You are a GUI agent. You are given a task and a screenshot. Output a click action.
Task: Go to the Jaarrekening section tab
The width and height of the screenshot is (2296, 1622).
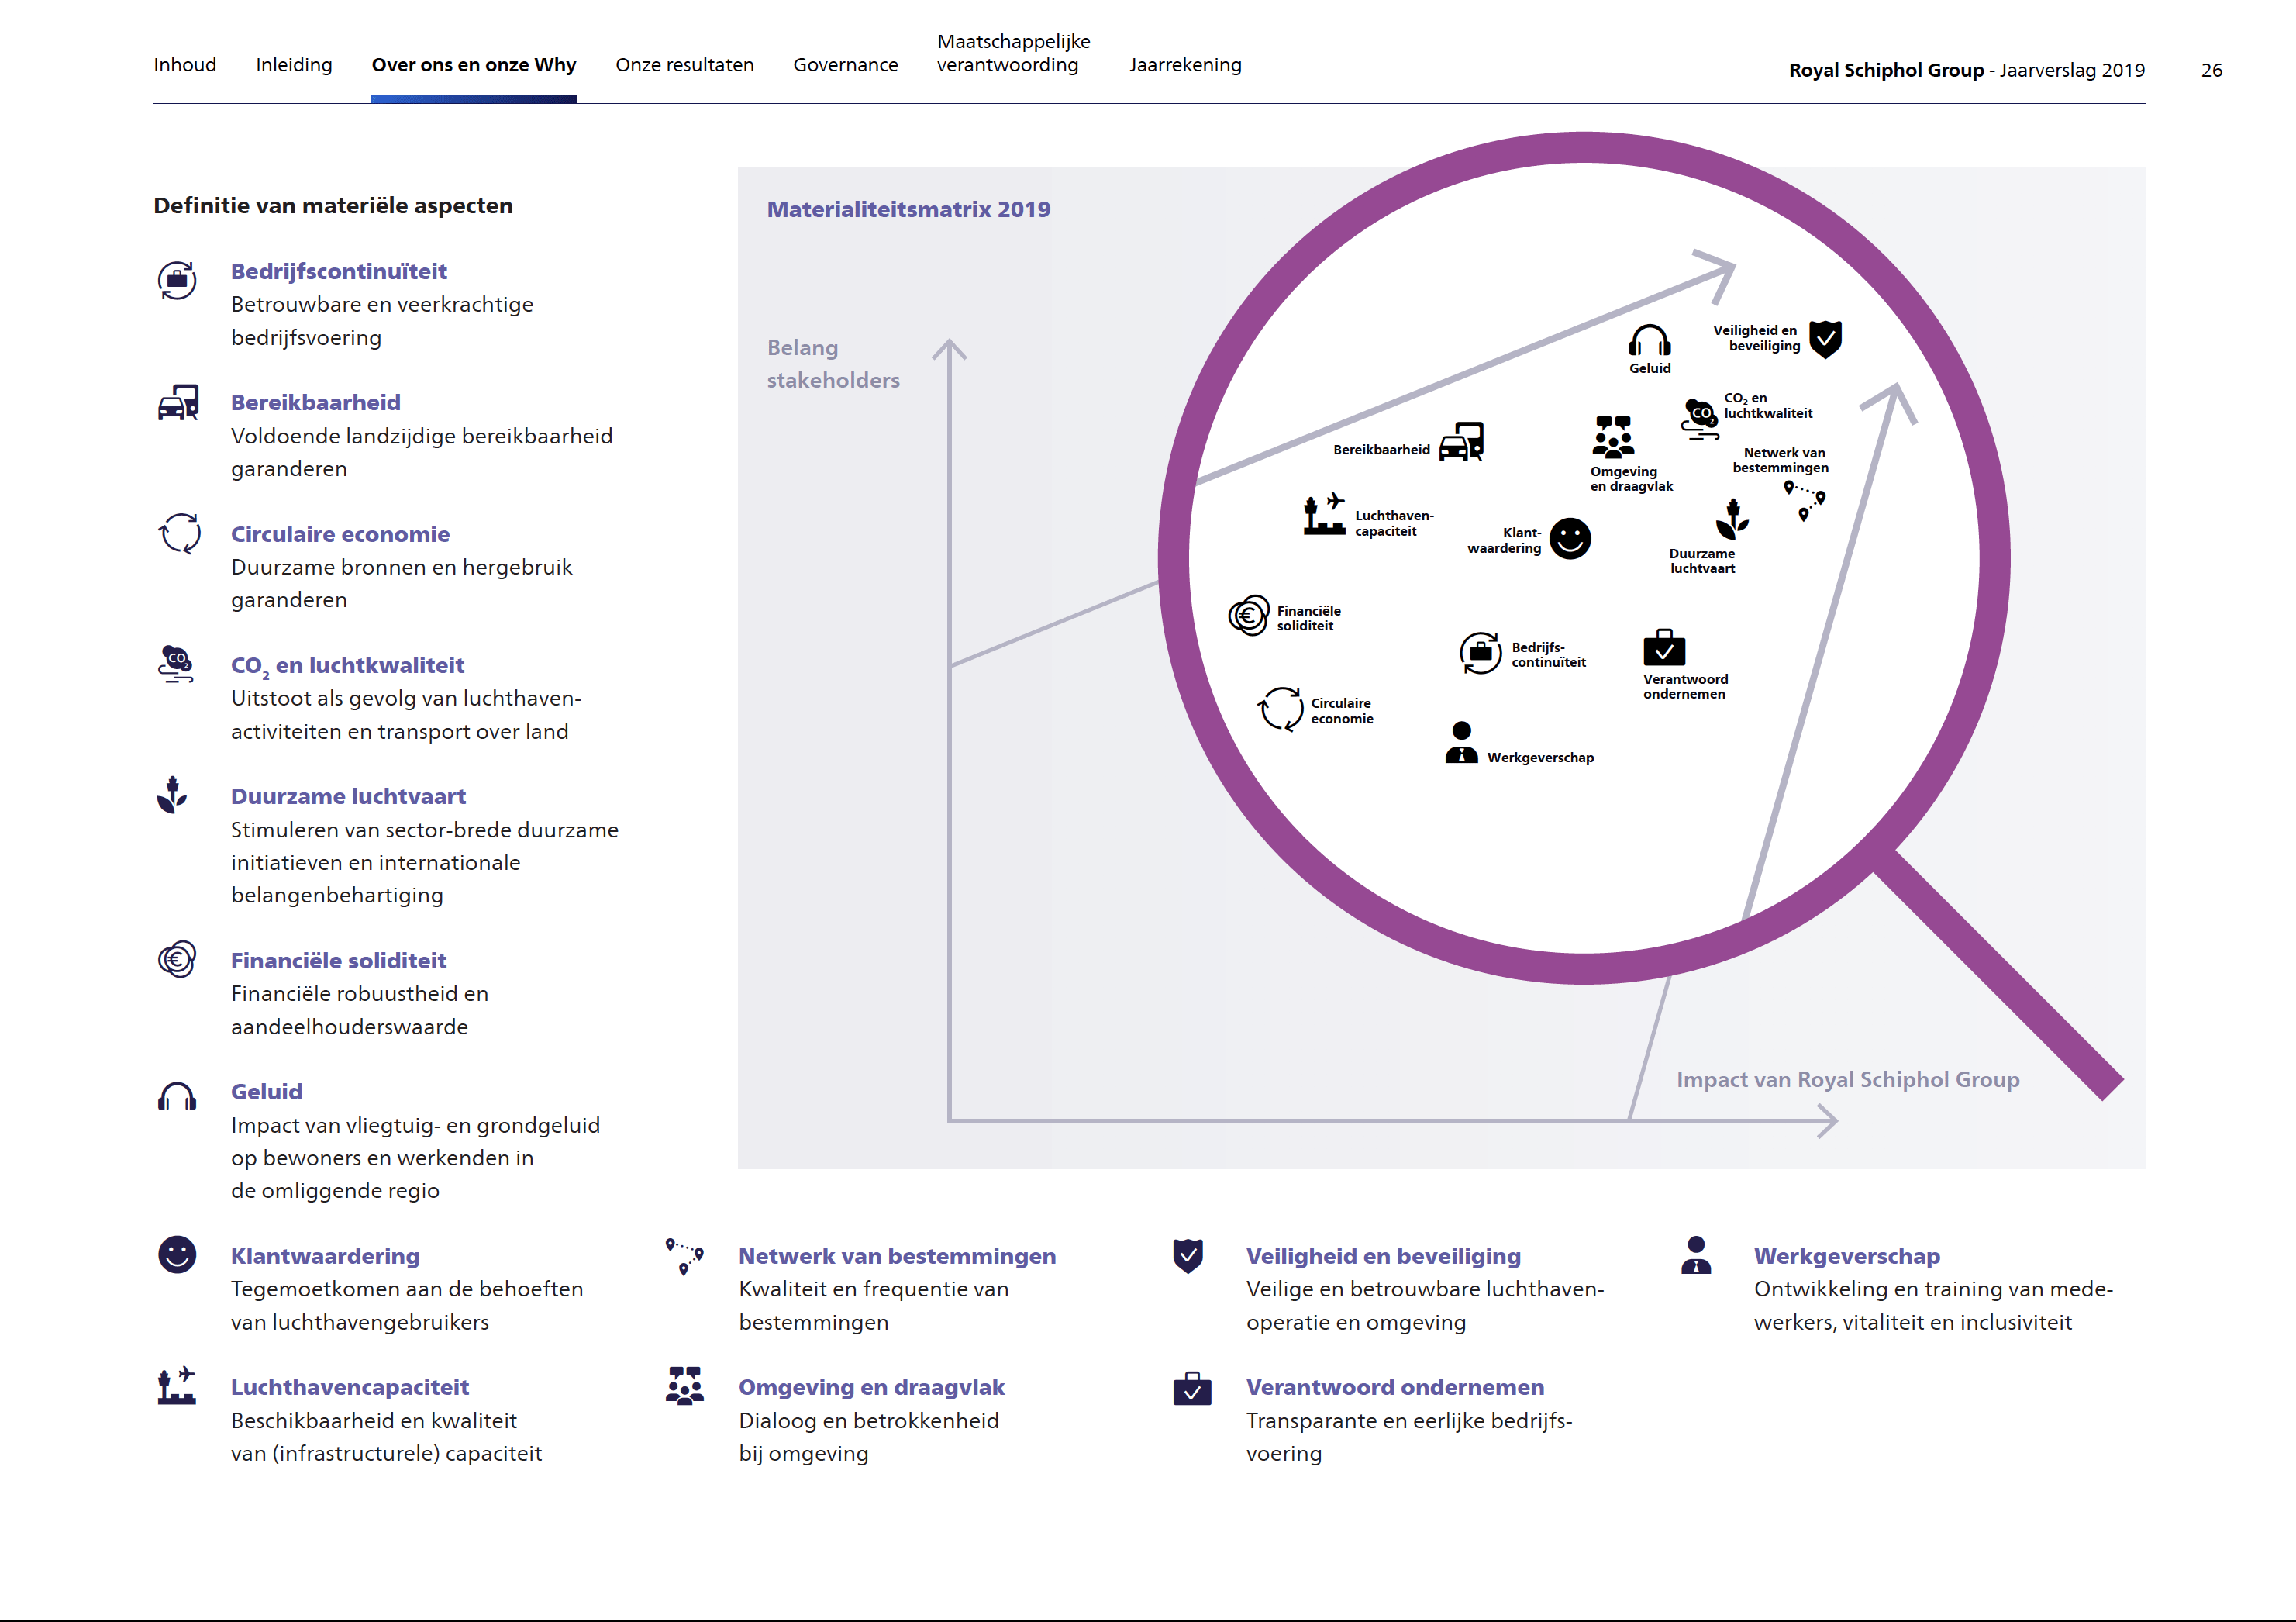point(1185,65)
